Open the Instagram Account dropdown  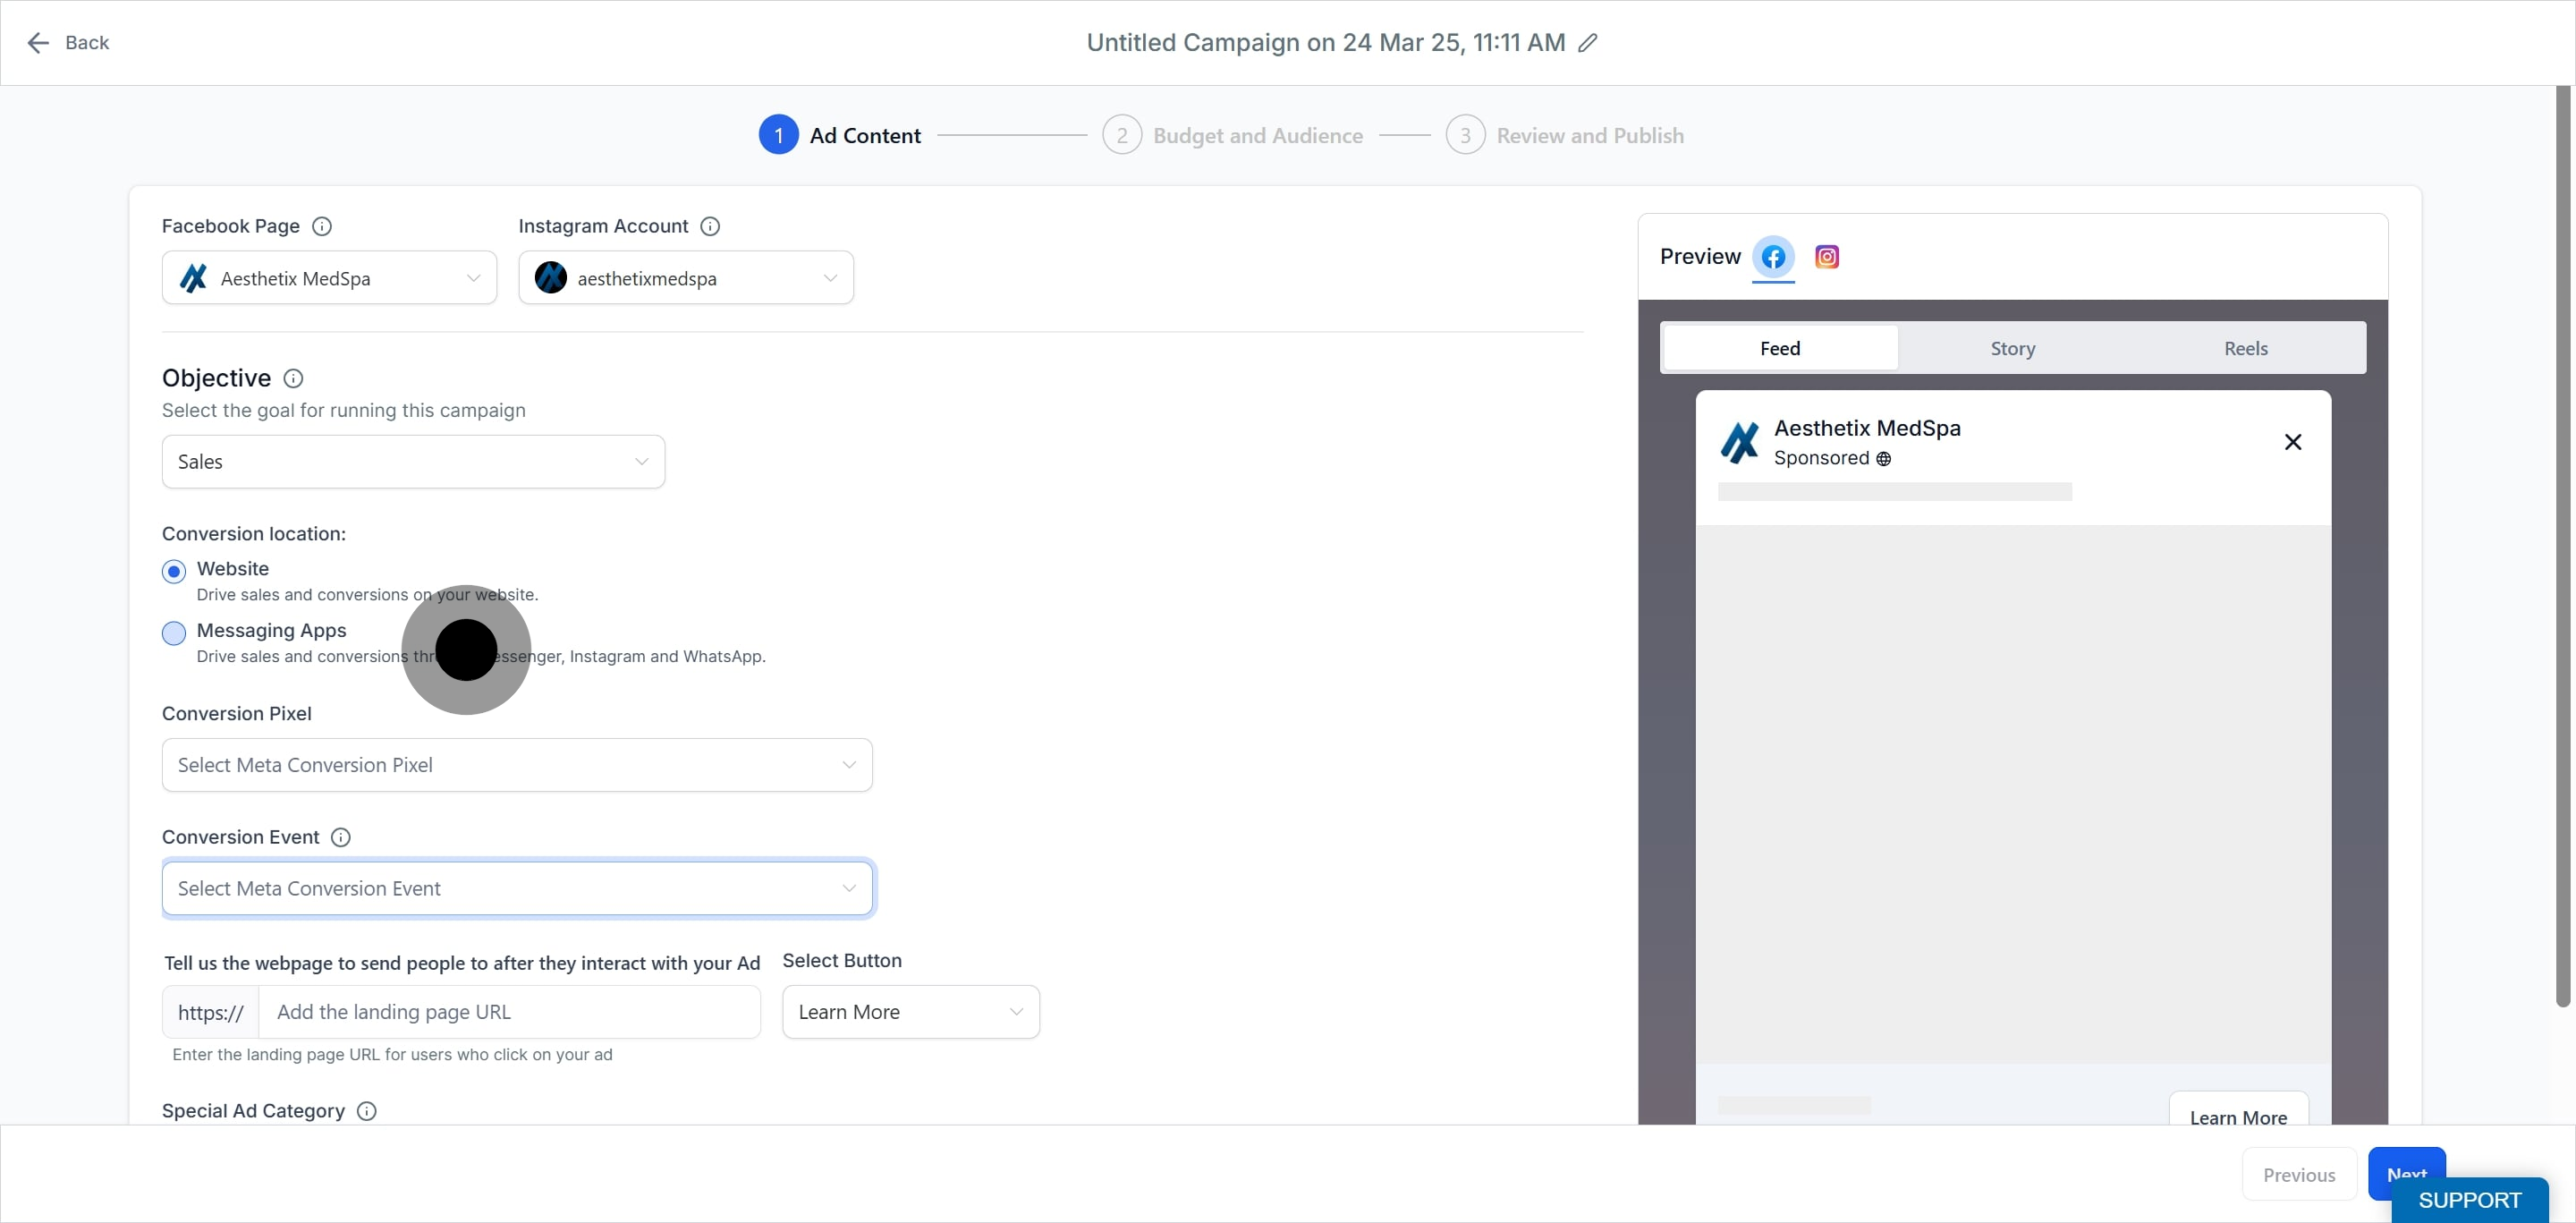click(x=686, y=278)
